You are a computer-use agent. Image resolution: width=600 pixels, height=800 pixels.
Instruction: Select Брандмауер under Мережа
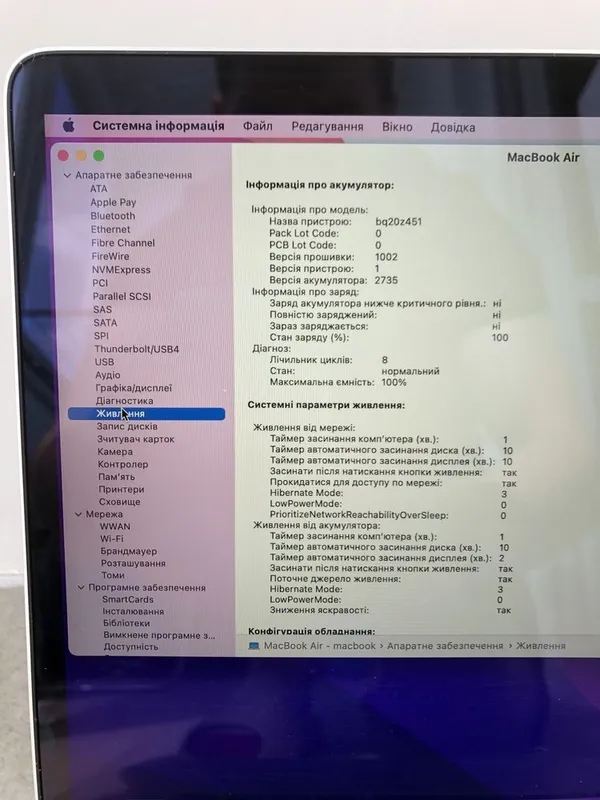[129, 552]
